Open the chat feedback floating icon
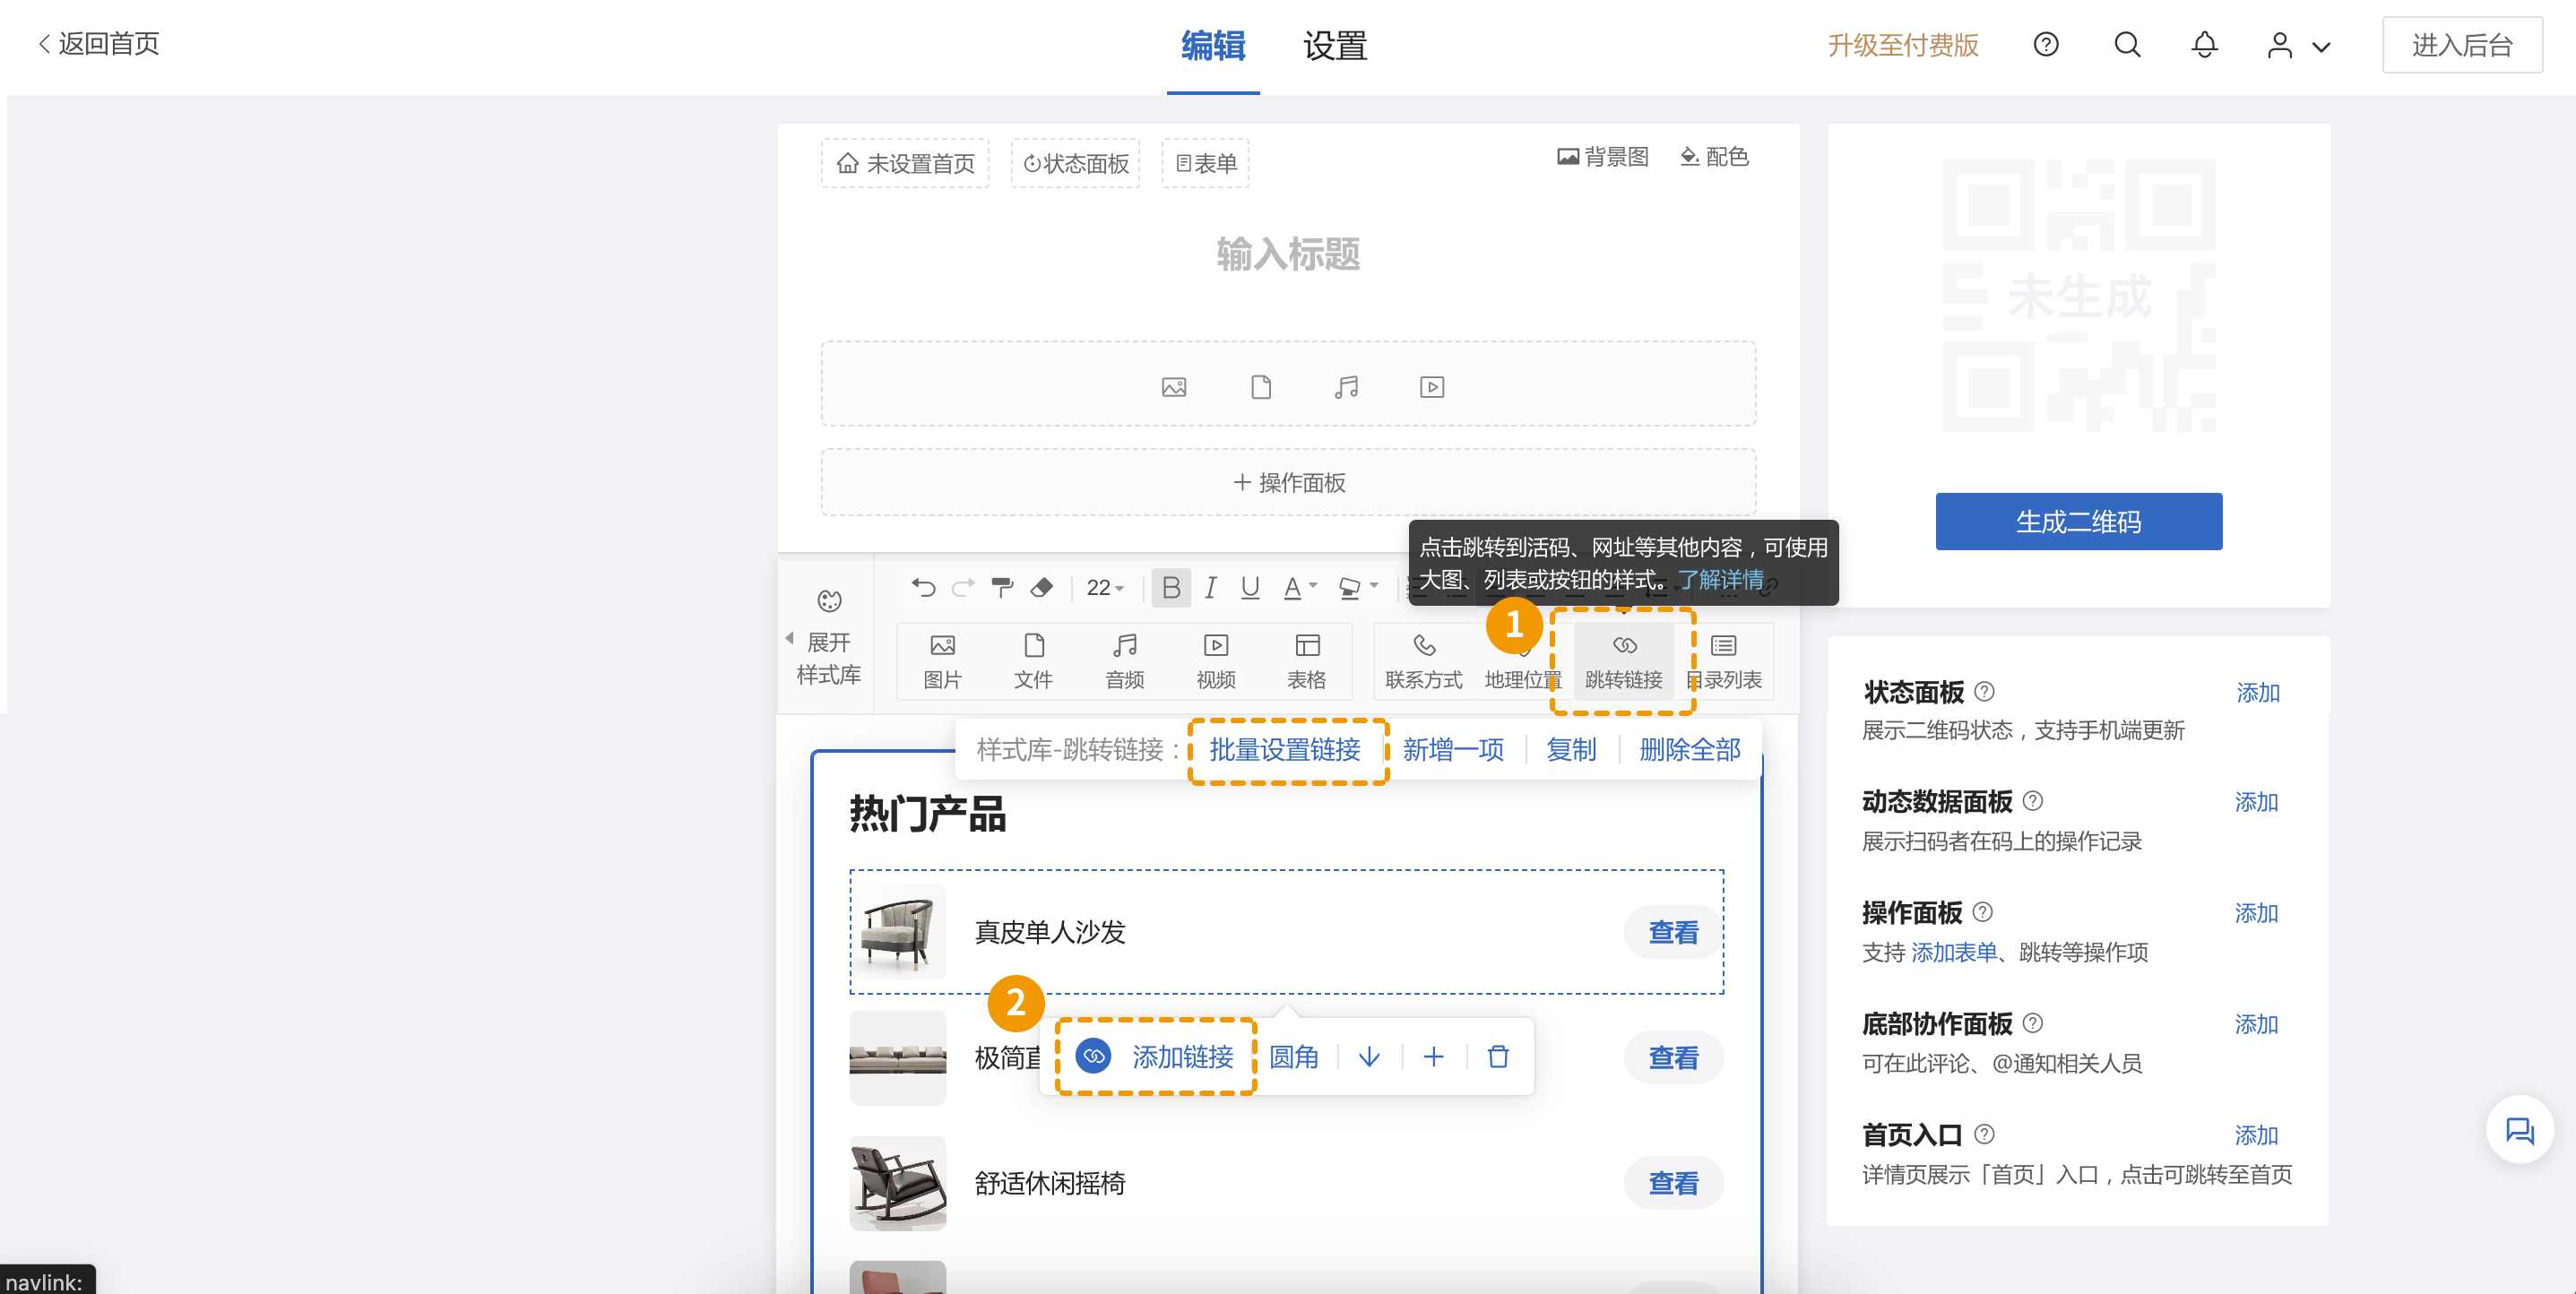This screenshot has height=1294, width=2576. 2519,1129
